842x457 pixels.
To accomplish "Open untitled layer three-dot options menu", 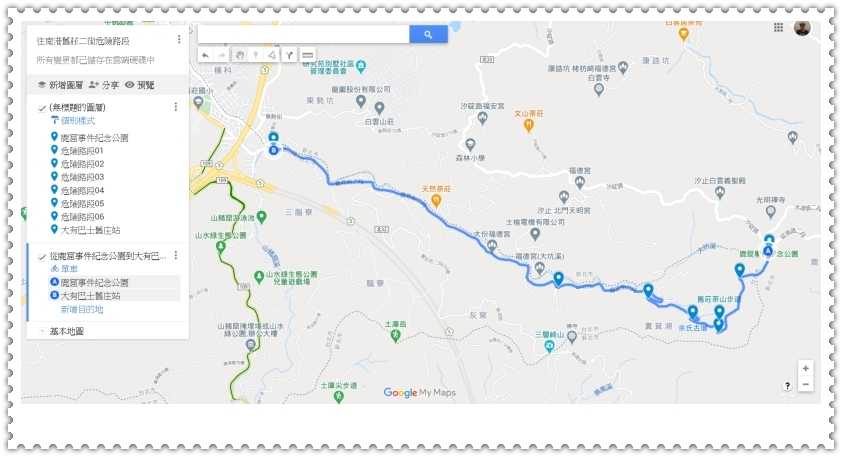I will click(176, 107).
